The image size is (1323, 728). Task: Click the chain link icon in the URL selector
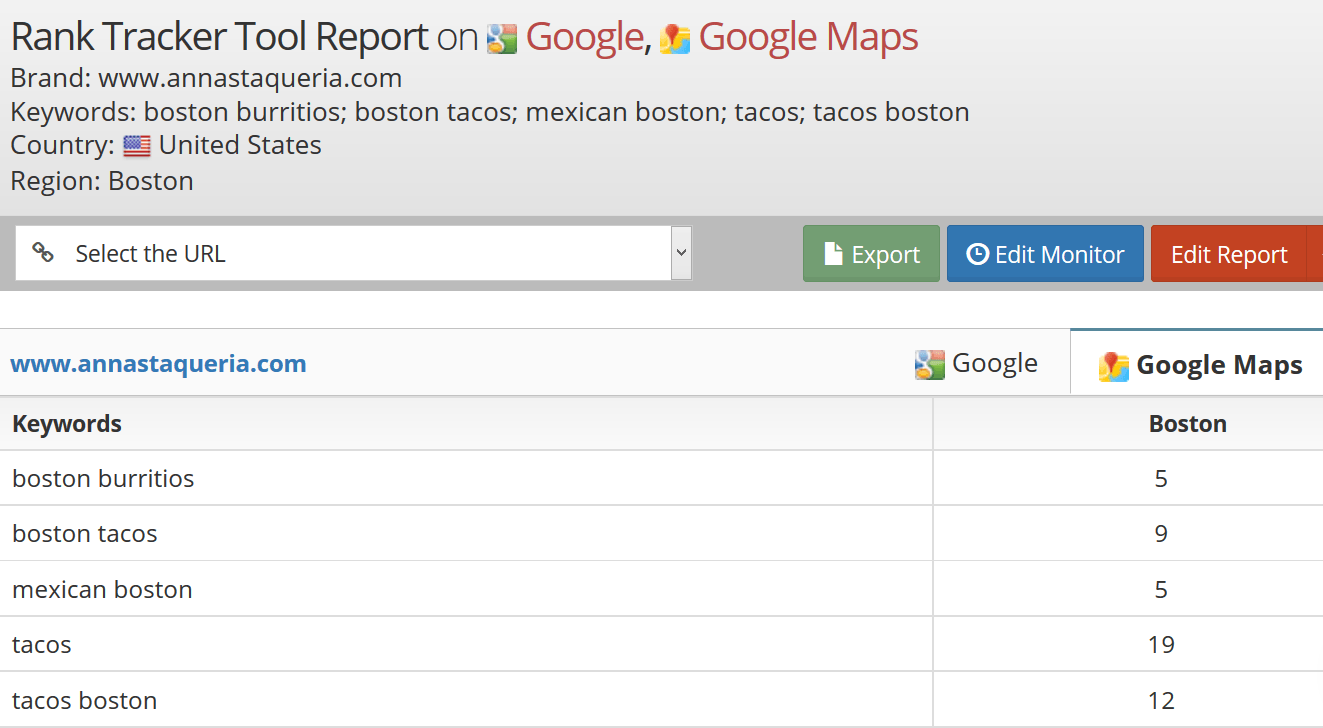tap(43, 252)
